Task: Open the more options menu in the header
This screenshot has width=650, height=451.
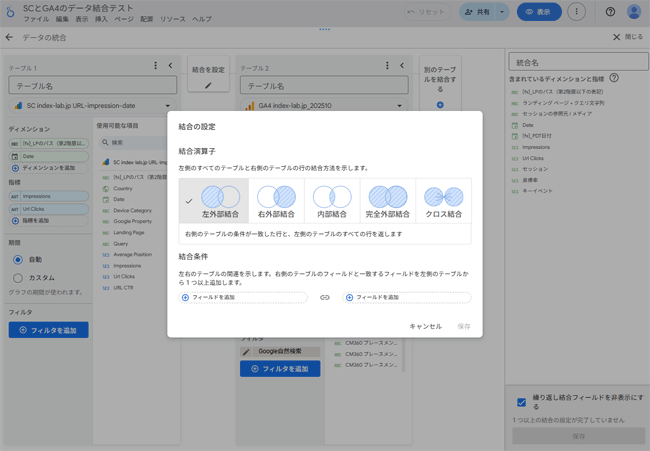Action: (x=576, y=12)
